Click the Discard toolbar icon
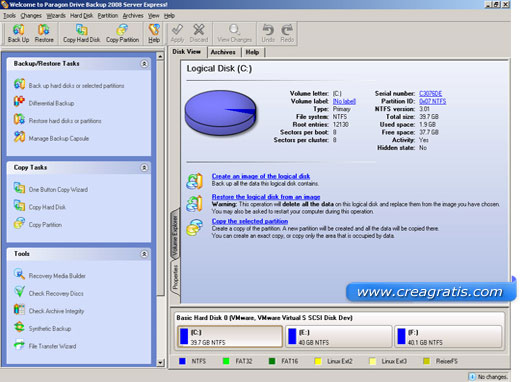Viewport: 530px width, 382px height. coord(199,30)
